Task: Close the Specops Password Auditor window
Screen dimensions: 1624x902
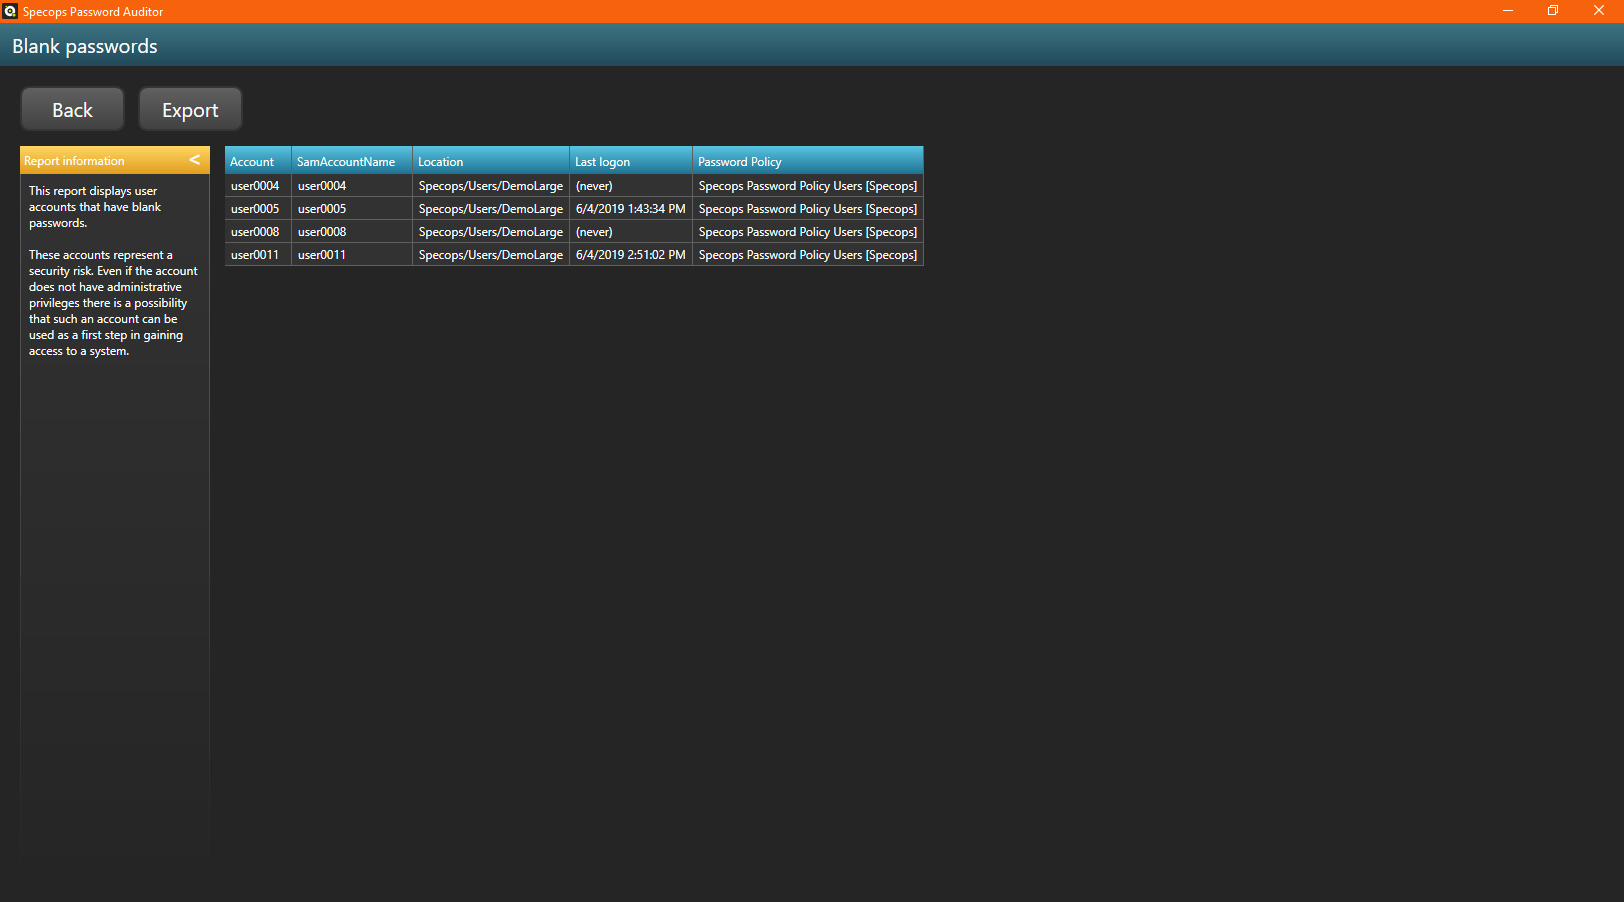Action: (1598, 11)
